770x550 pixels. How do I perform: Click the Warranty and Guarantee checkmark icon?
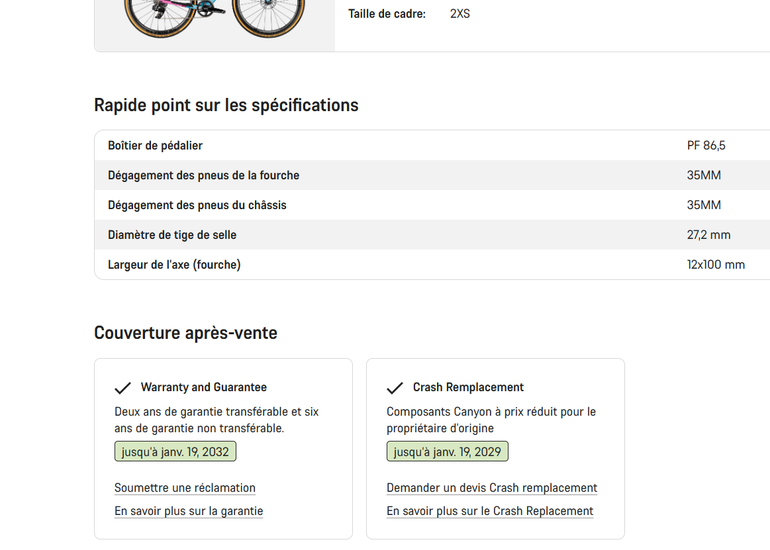tap(123, 388)
